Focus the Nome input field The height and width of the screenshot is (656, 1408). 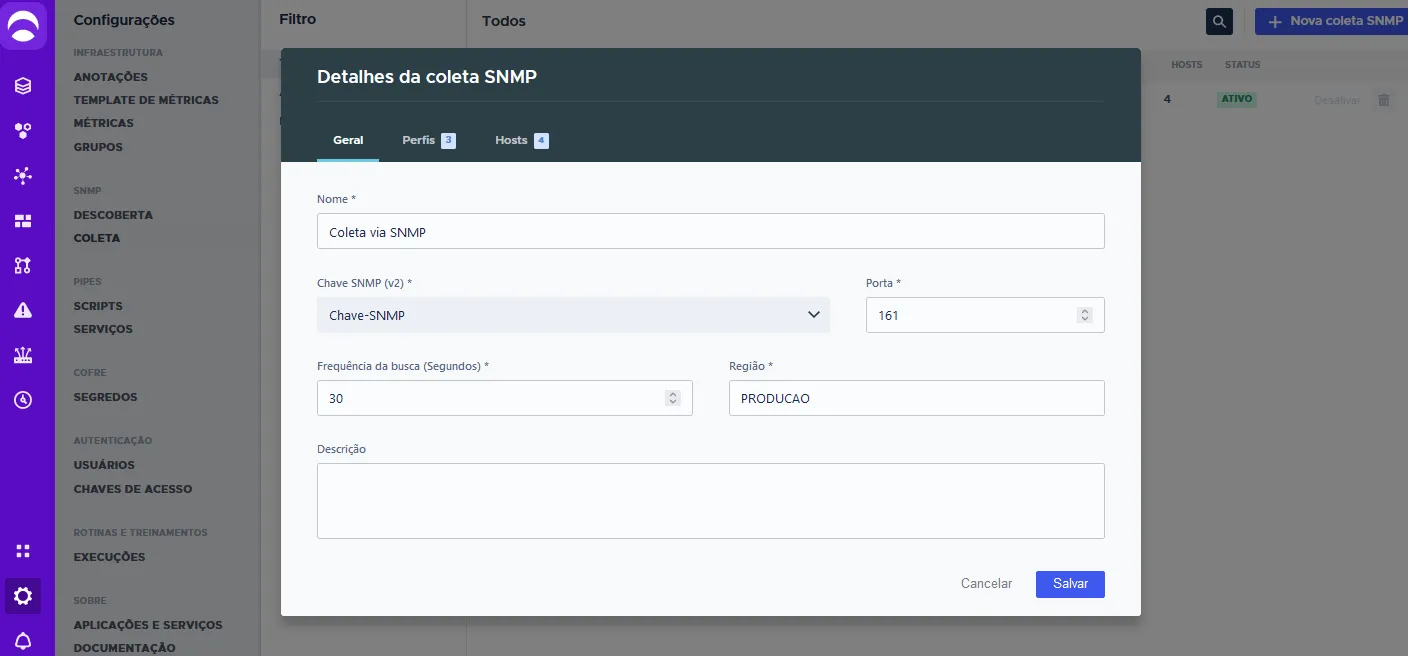(711, 231)
